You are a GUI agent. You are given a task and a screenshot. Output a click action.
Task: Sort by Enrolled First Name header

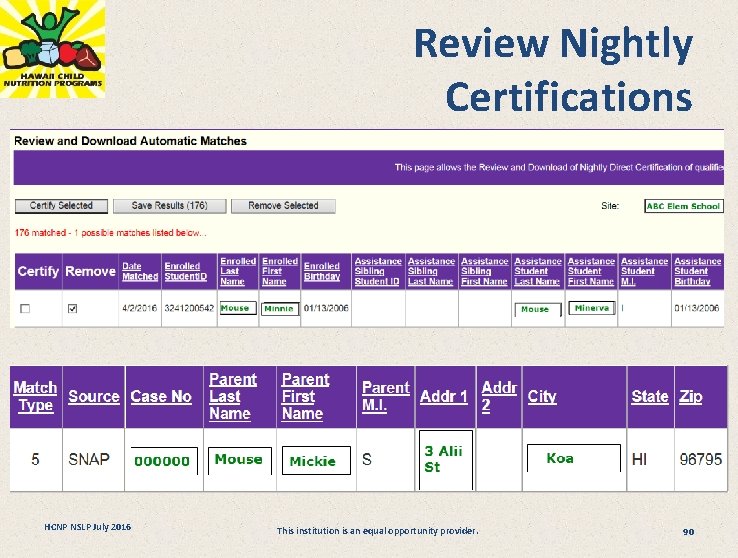coord(280,271)
